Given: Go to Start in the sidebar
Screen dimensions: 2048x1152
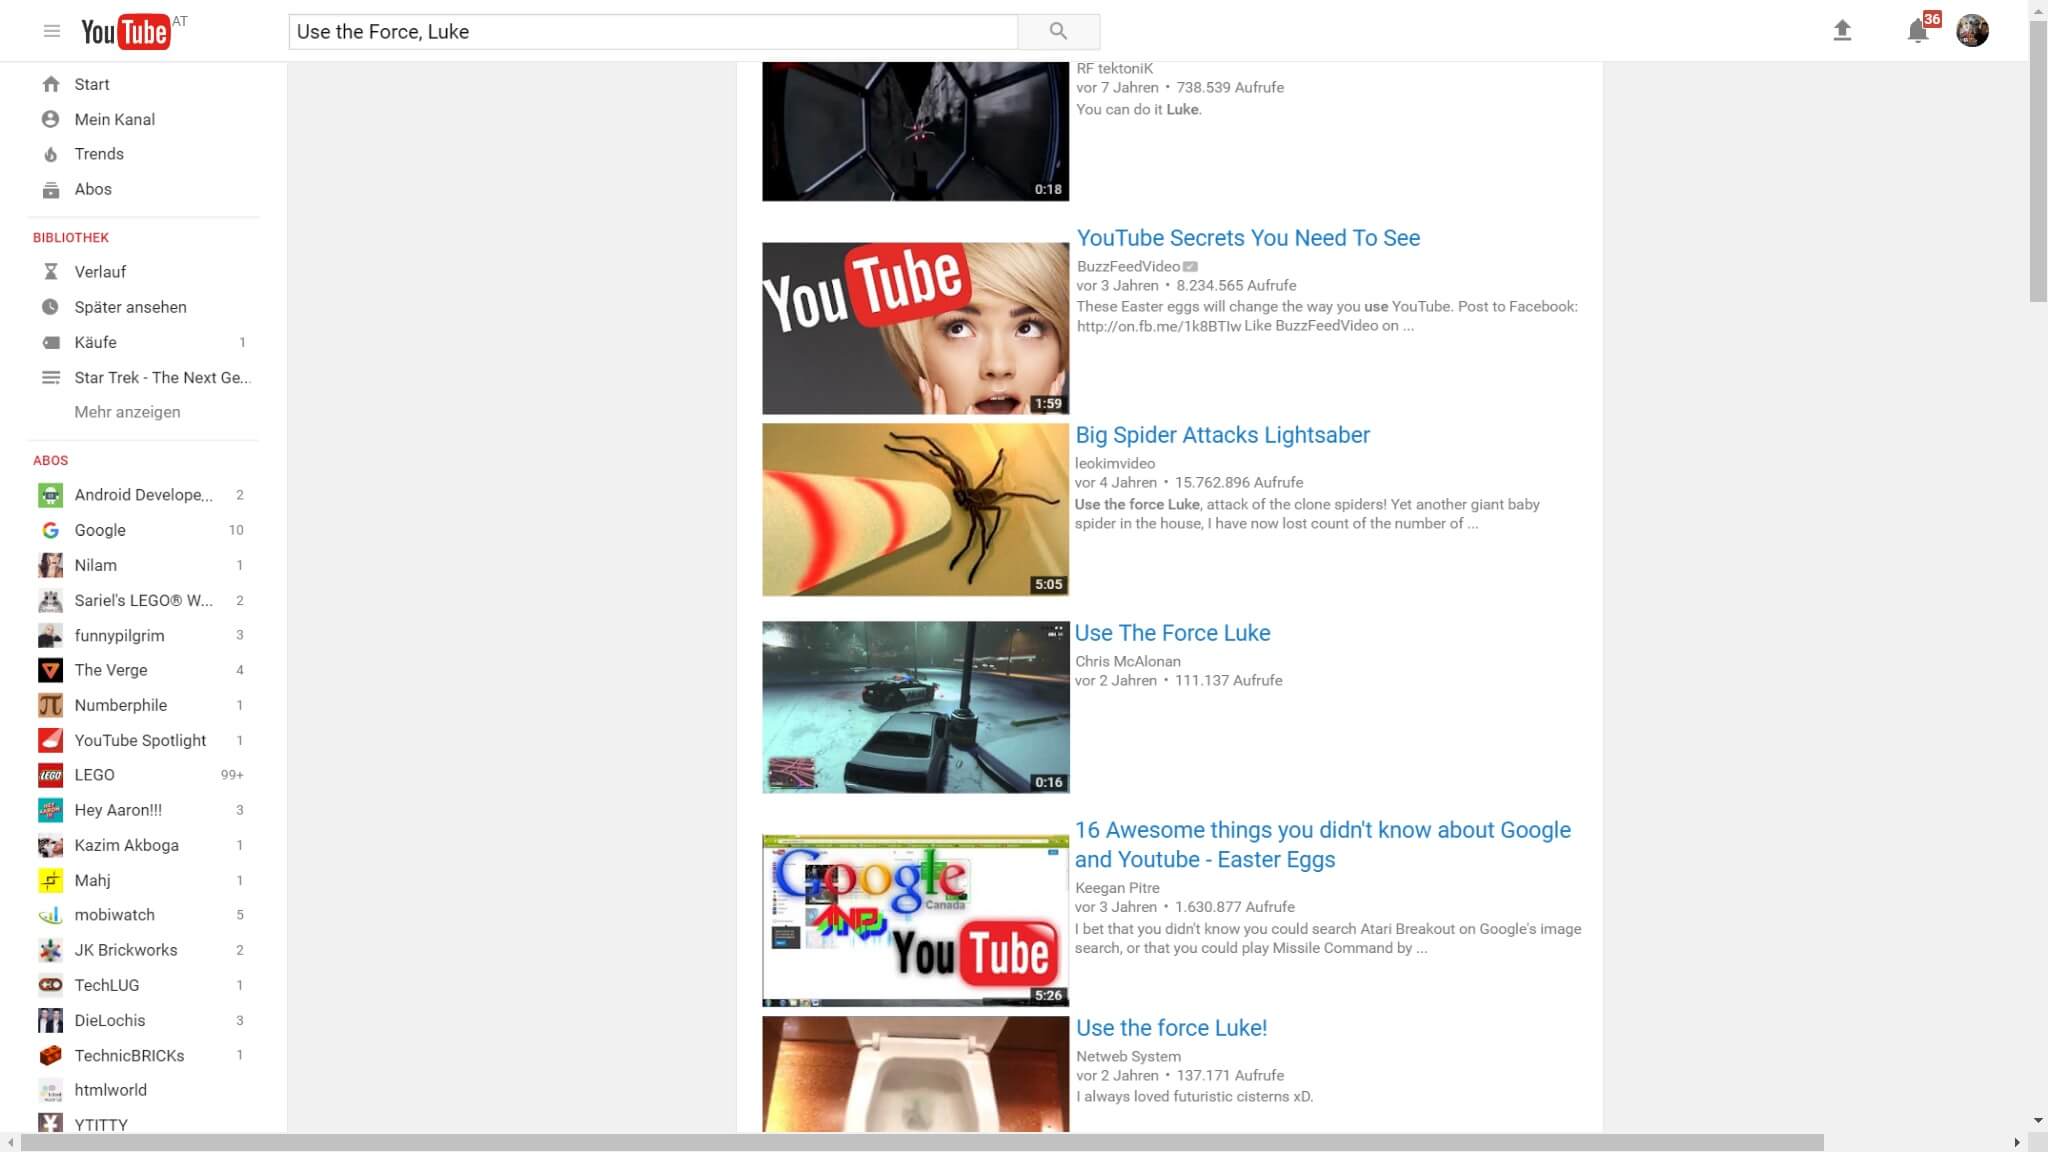Looking at the screenshot, I should [91, 84].
